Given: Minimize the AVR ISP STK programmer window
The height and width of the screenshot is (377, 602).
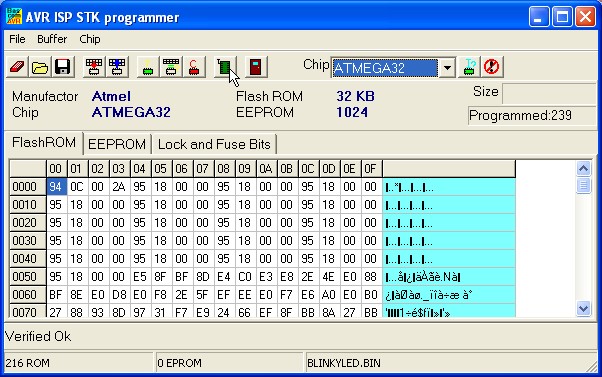Looking at the screenshot, I should [539, 17].
